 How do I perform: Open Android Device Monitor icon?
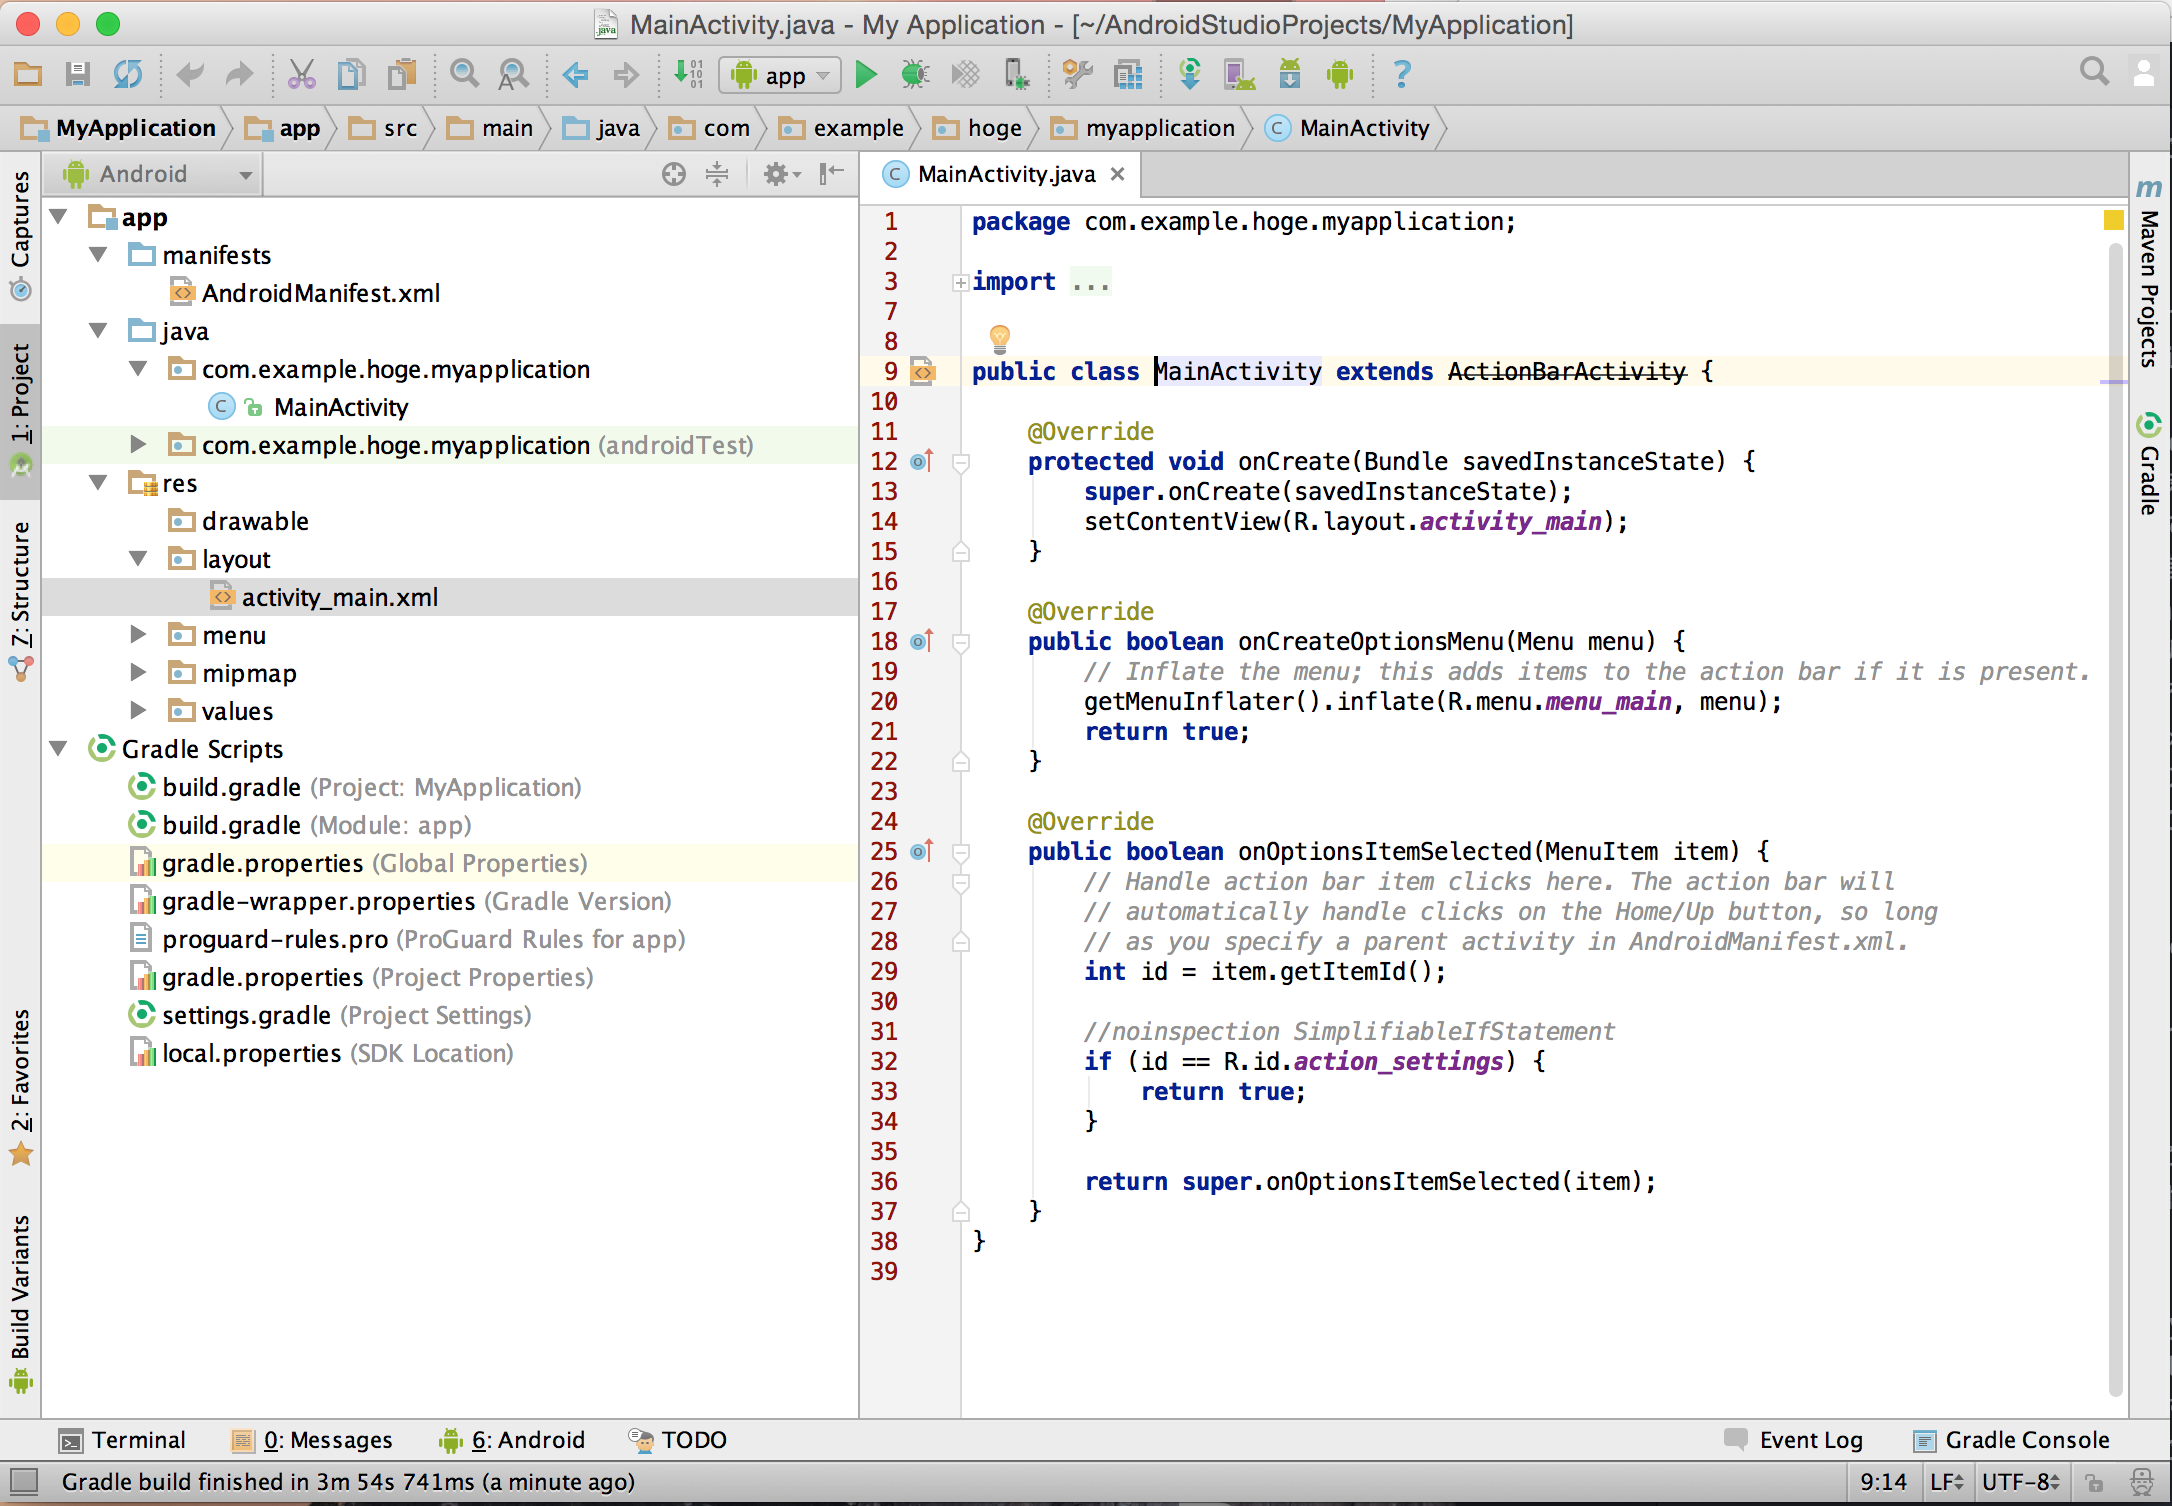pyautogui.click(x=1340, y=74)
